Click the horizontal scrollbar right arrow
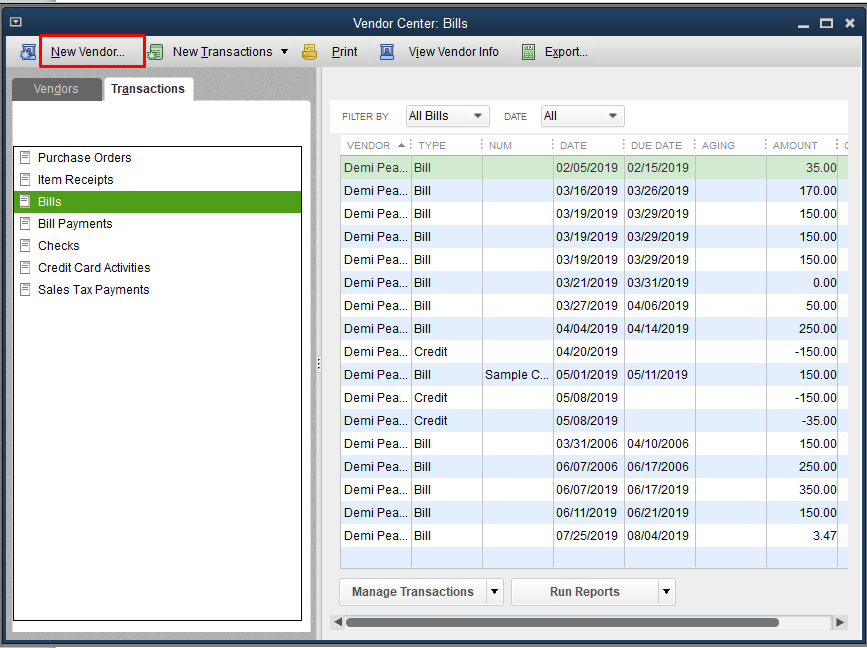Viewport: 867px width, 648px height. (x=840, y=622)
